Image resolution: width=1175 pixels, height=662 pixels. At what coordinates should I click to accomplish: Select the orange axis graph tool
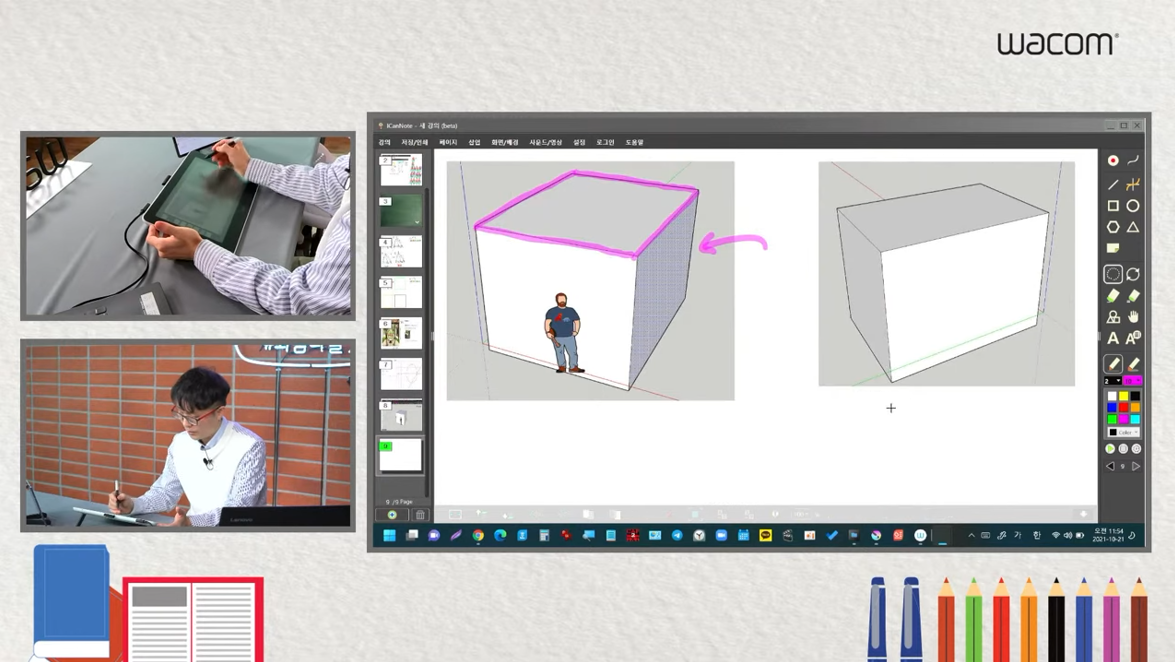click(x=1133, y=184)
